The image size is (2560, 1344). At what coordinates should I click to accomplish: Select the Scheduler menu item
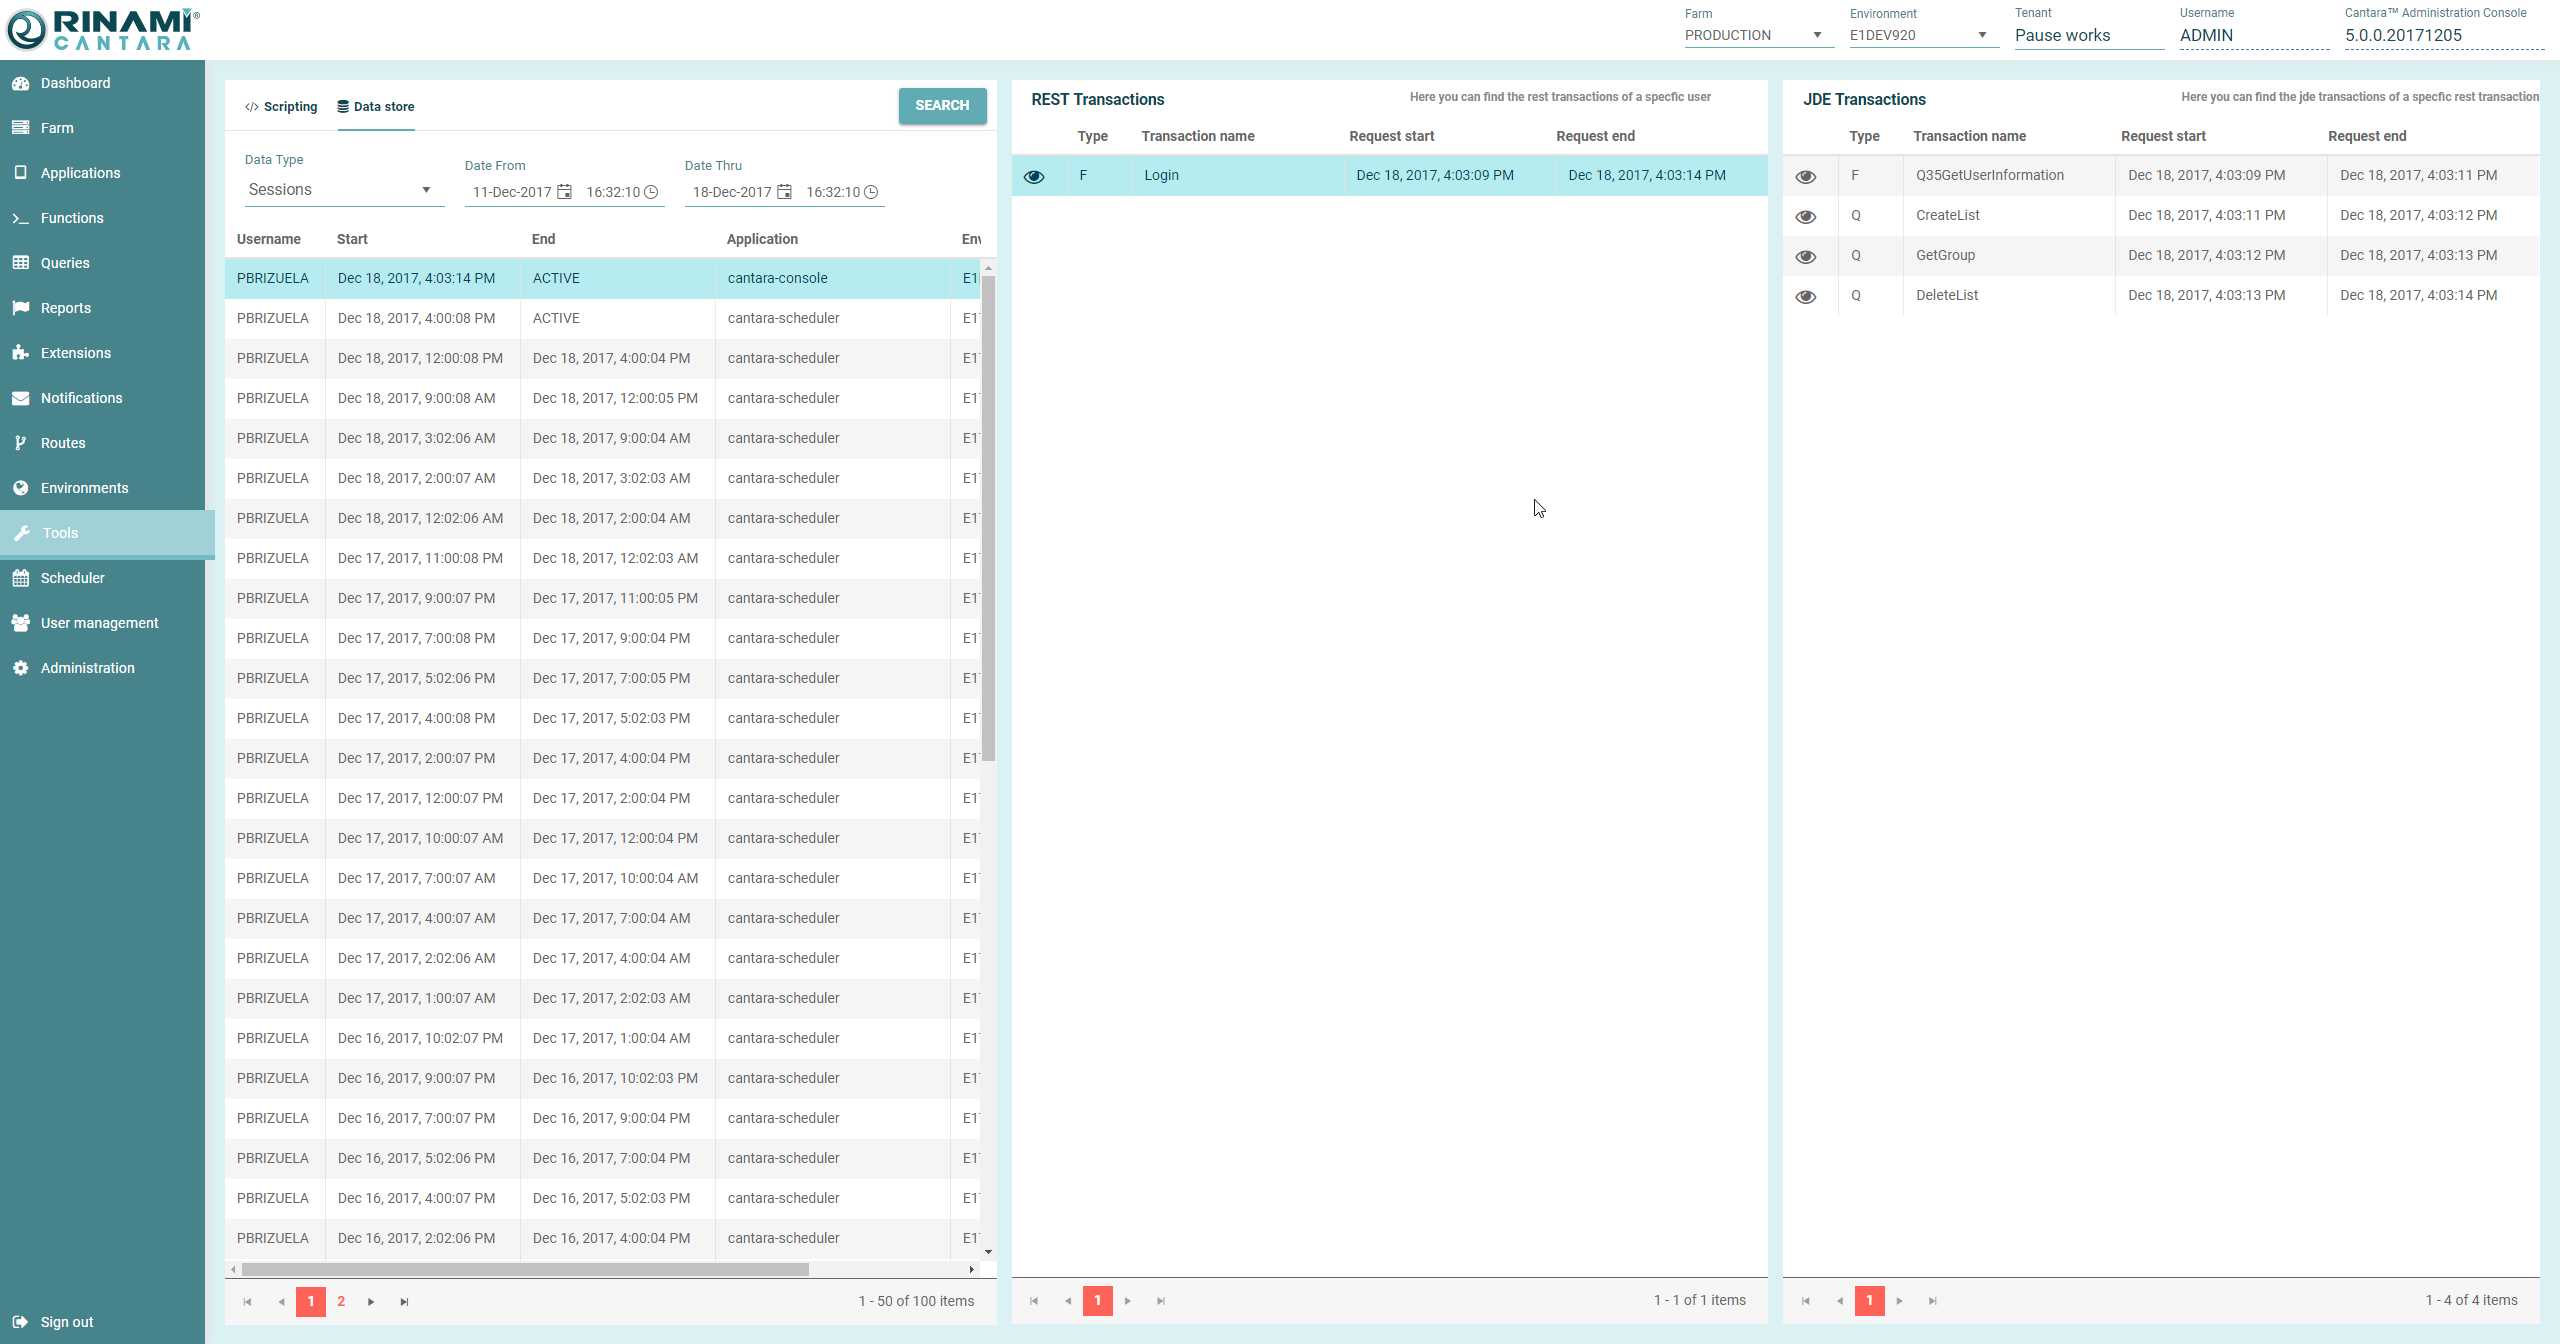click(x=72, y=578)
